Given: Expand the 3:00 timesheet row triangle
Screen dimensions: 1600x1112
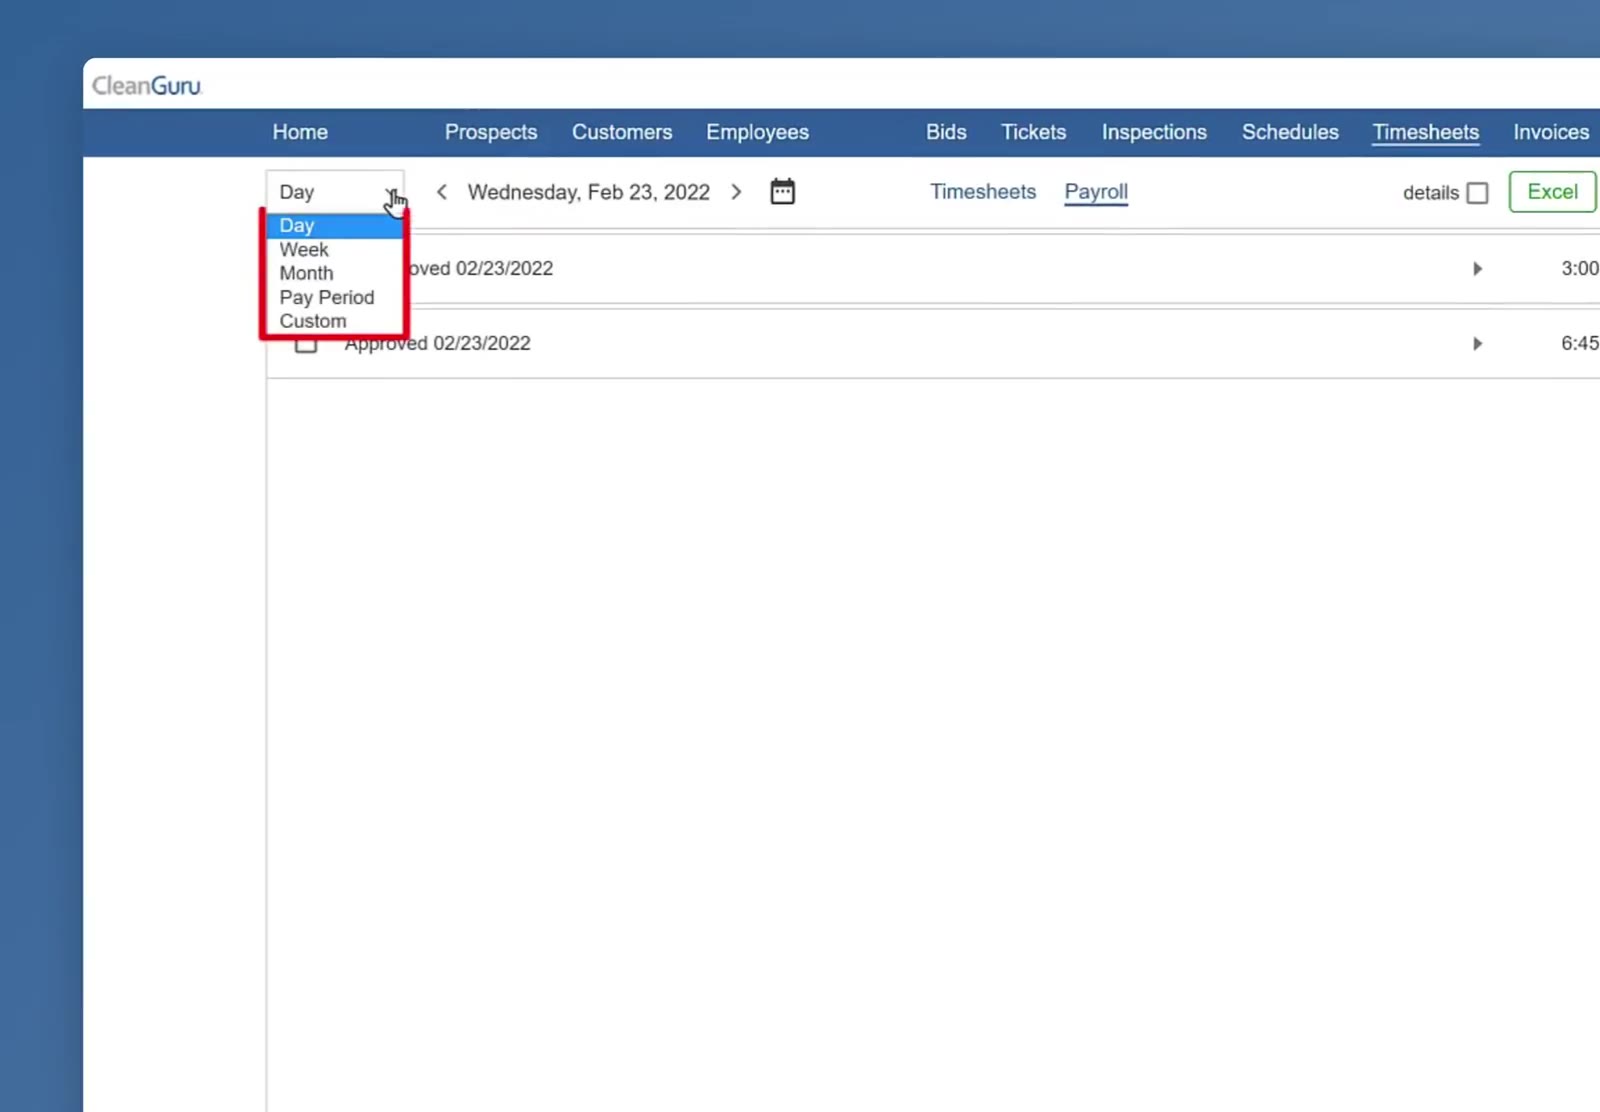Looking at the screenshot, I should (x=1477, y=269).
